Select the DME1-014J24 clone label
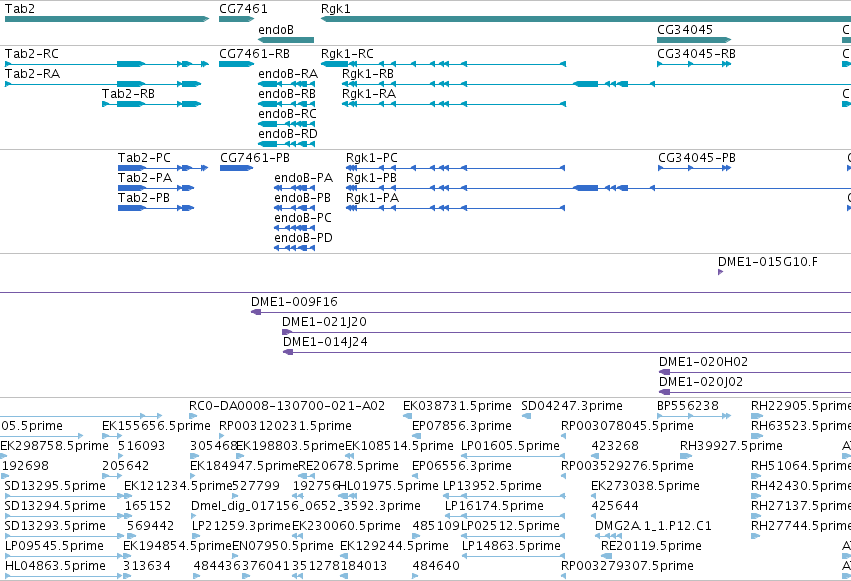 tap(325, 342)
